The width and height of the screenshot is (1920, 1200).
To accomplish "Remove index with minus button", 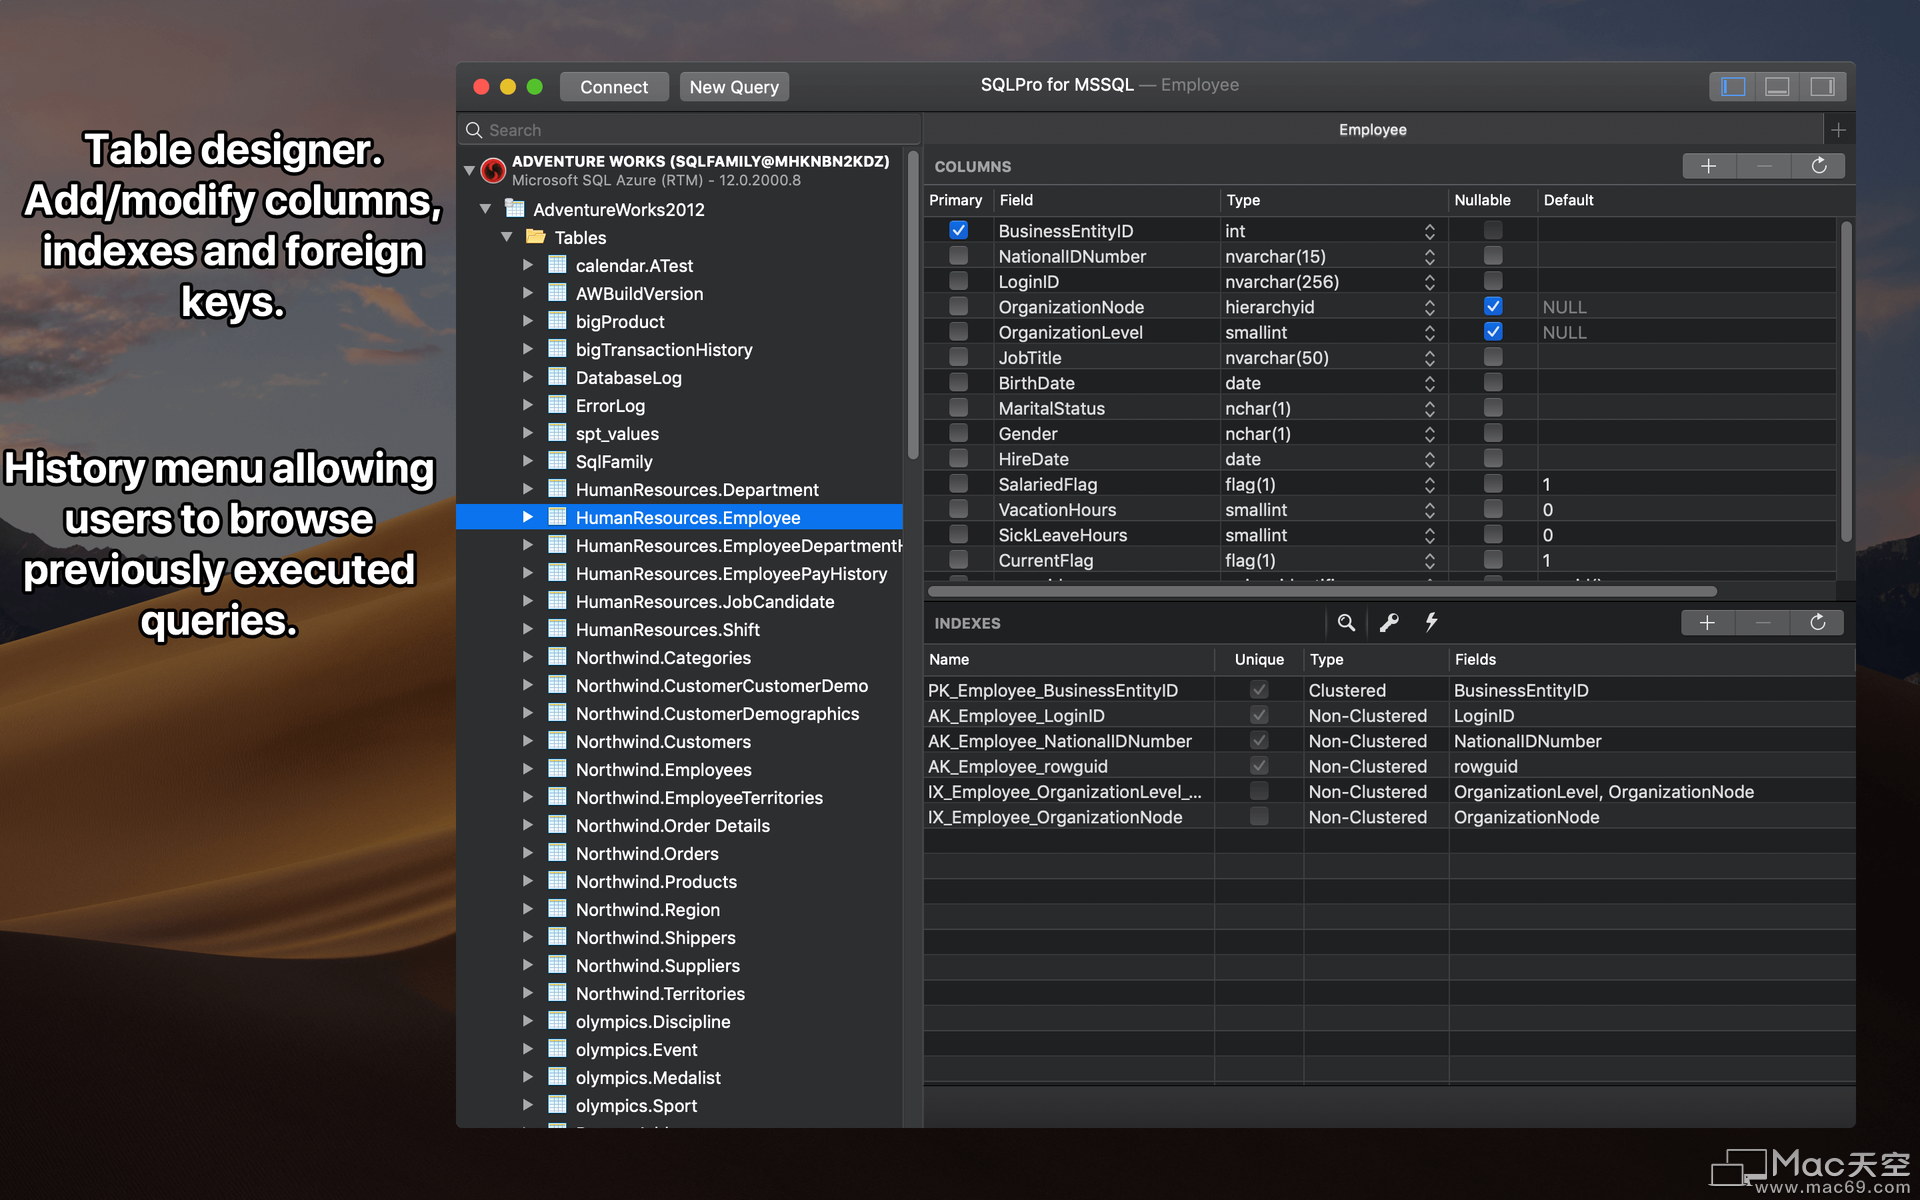I will point(1763,623).
